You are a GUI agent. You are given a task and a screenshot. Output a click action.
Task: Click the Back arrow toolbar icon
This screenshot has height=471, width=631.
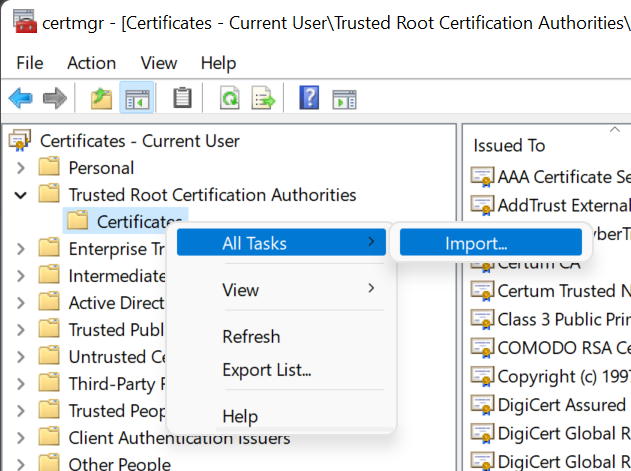[20, 98]
